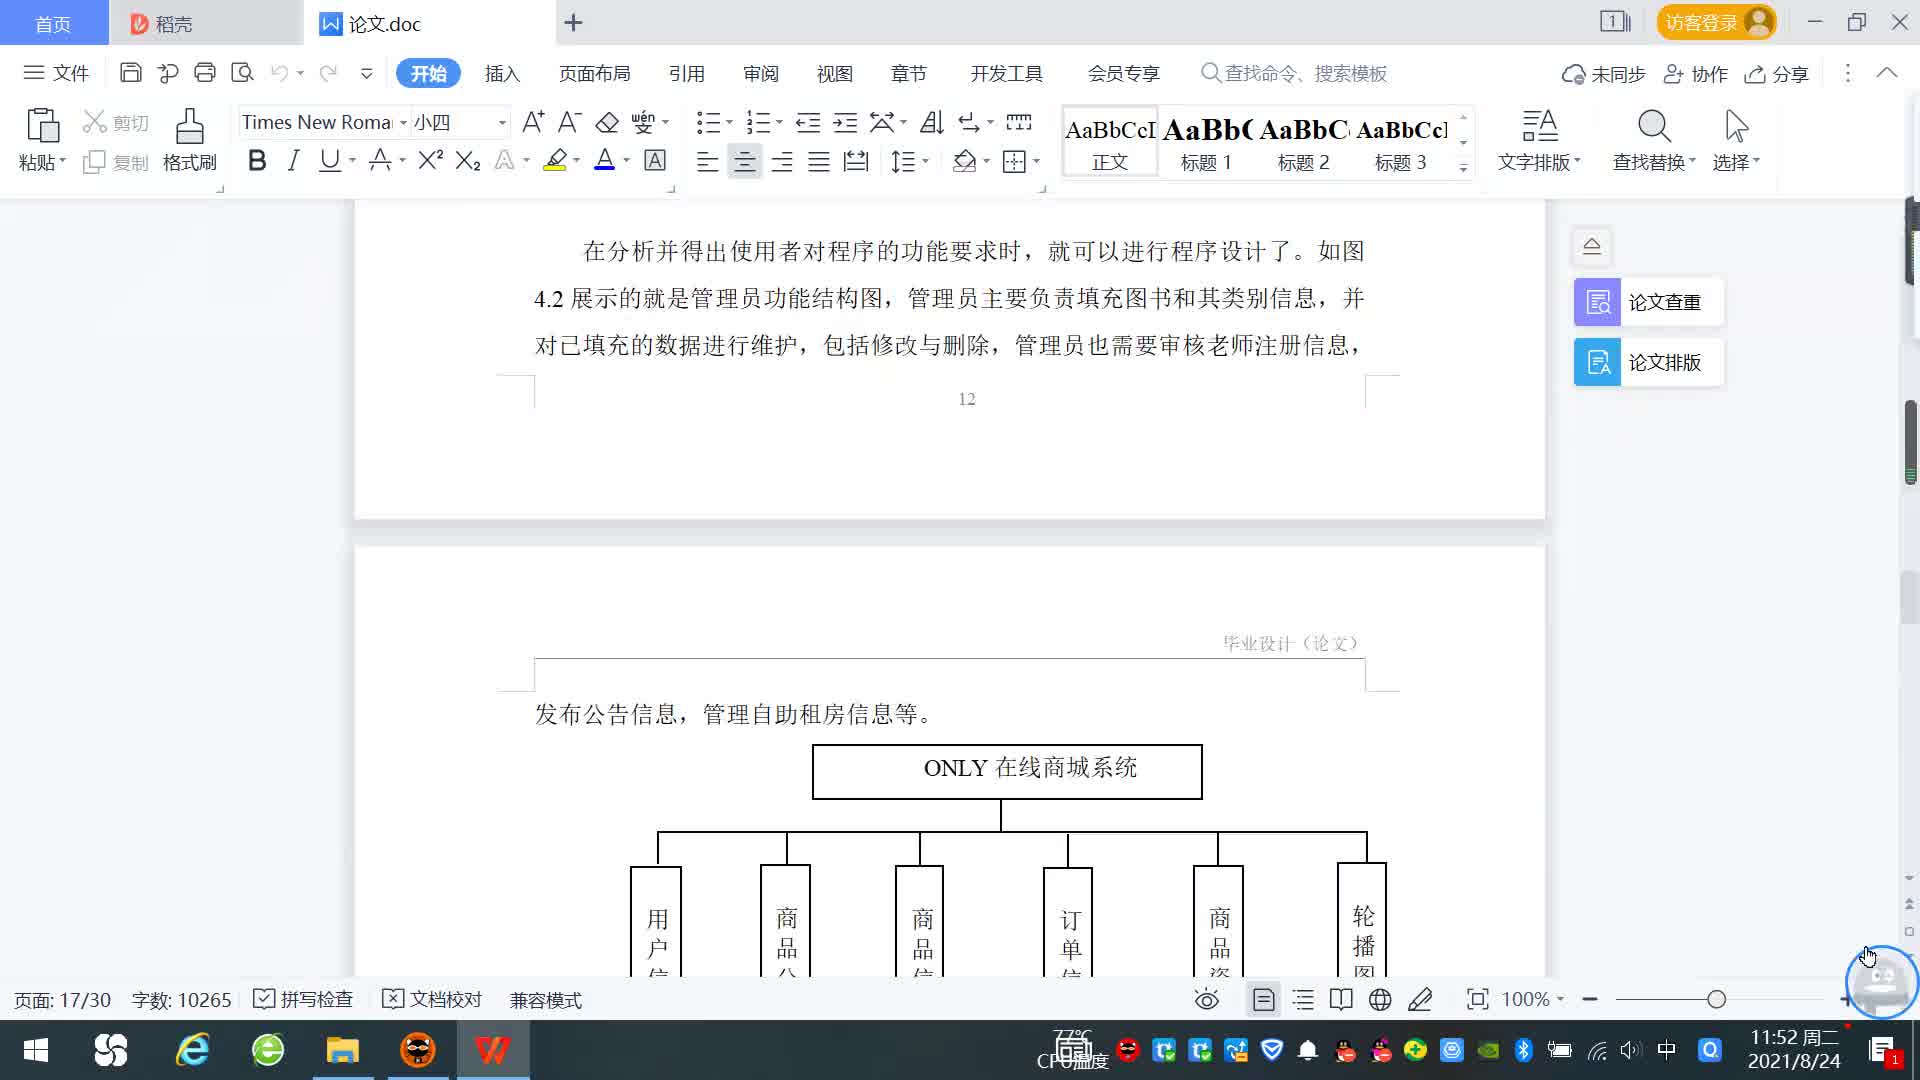This screenshot has width=1920, height=1080.
Task: Decrease paragraph indent
Action: 808,122
